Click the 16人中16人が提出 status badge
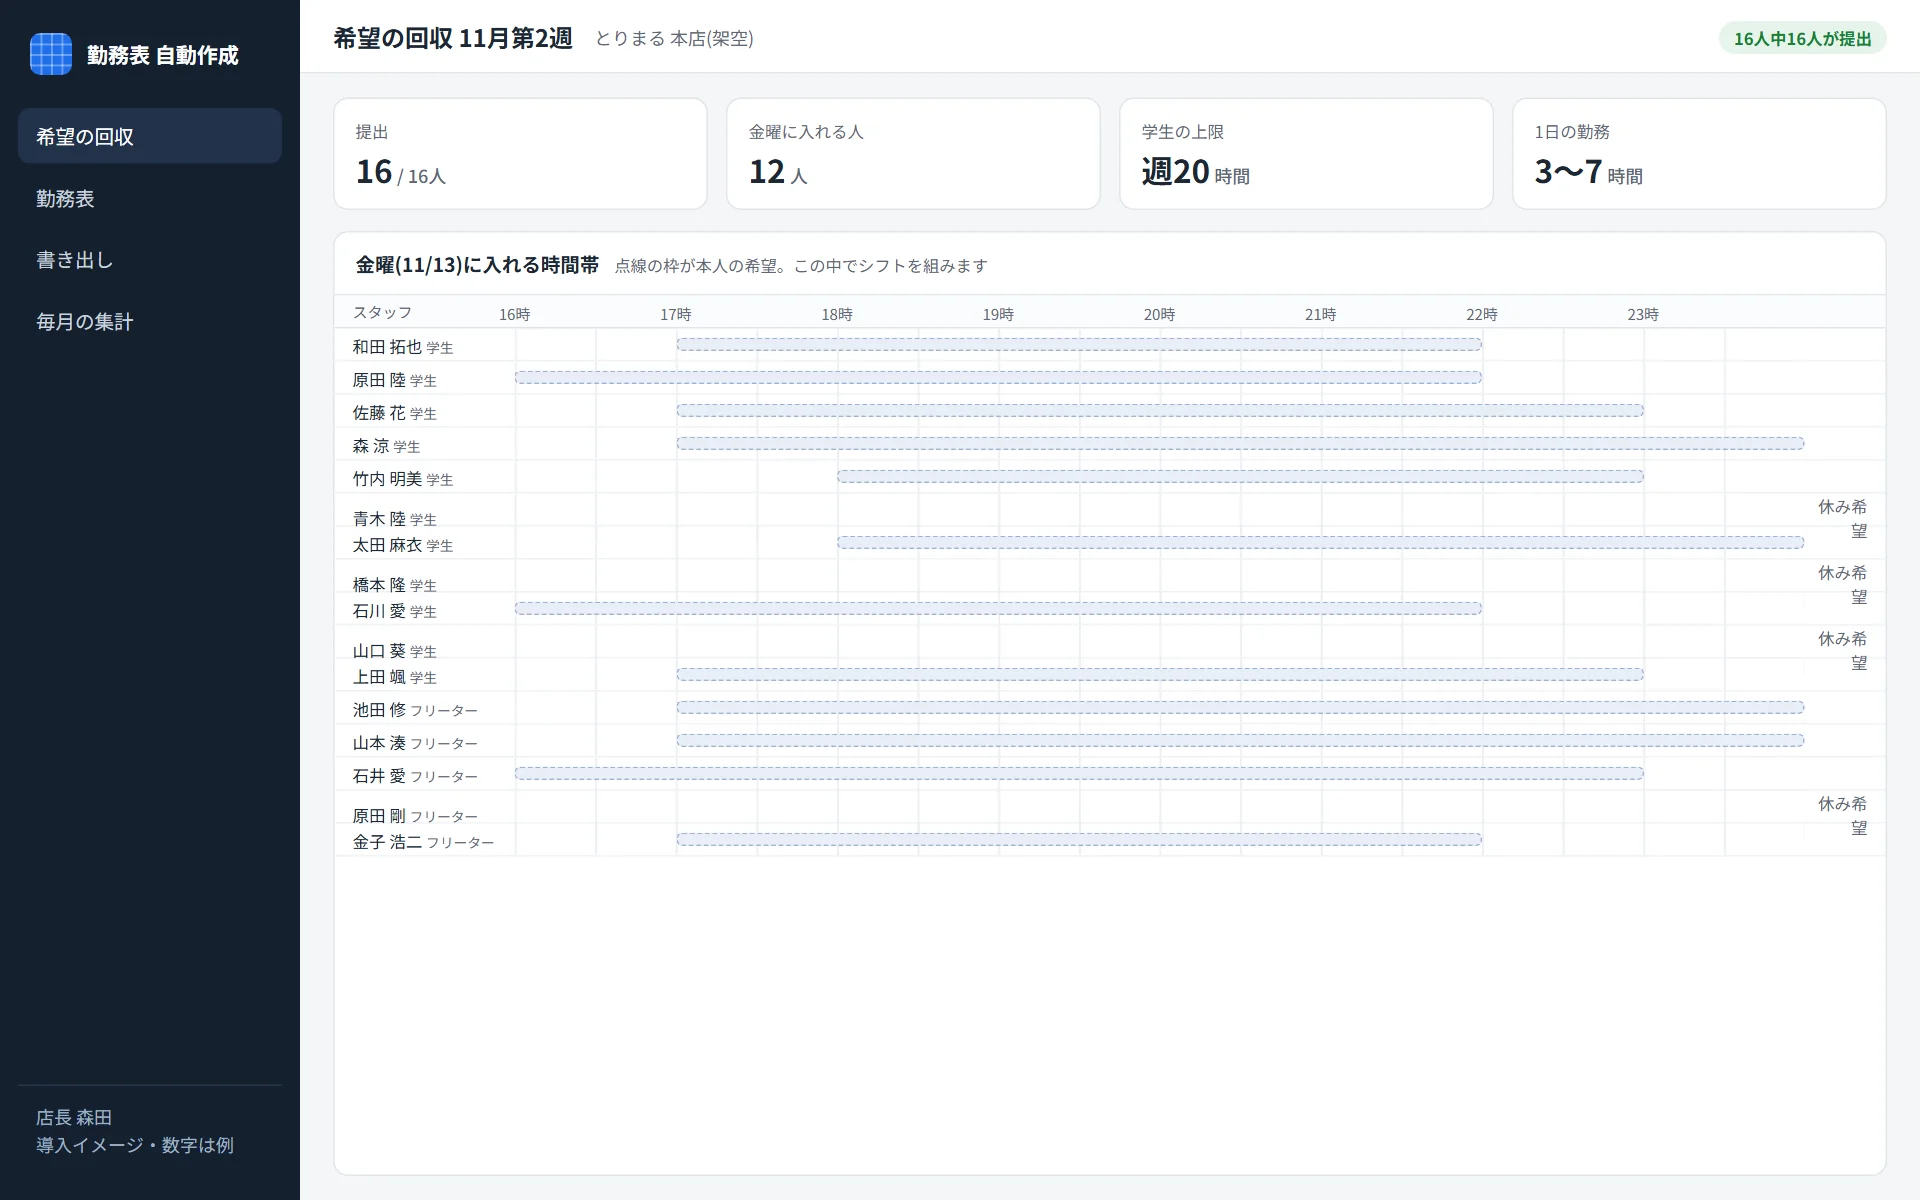Screen dimensions: 1920x1200 click(1802, 38)
